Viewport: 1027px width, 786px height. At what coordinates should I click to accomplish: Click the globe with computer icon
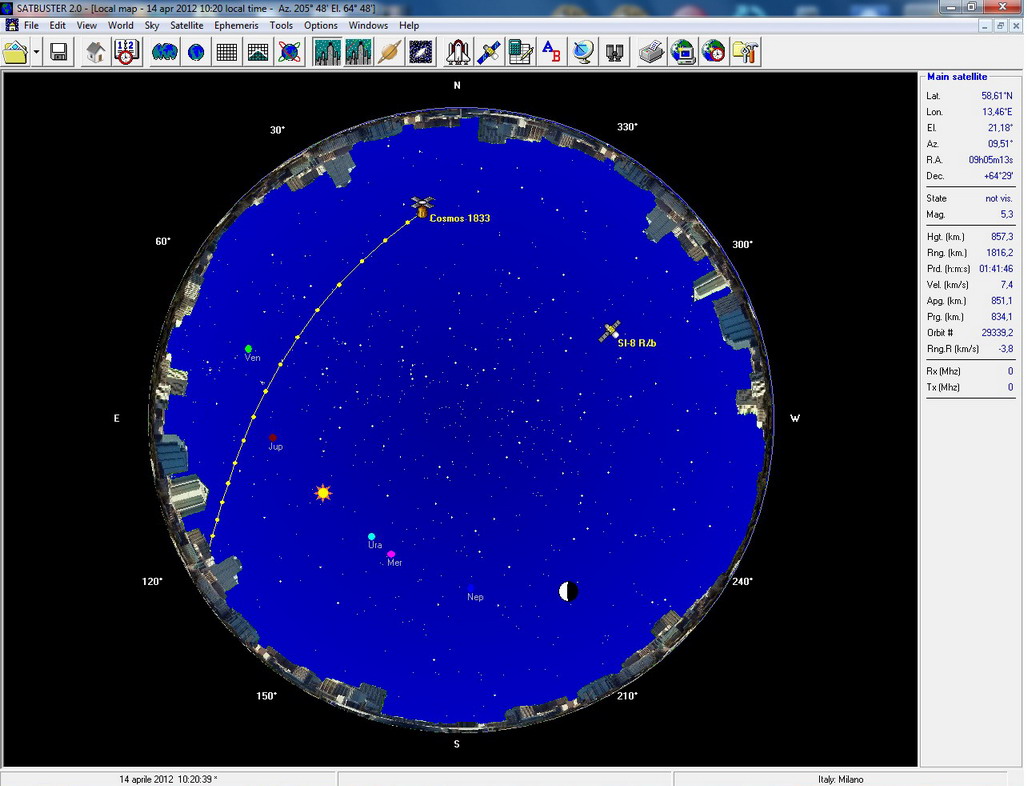coord(682,52)
